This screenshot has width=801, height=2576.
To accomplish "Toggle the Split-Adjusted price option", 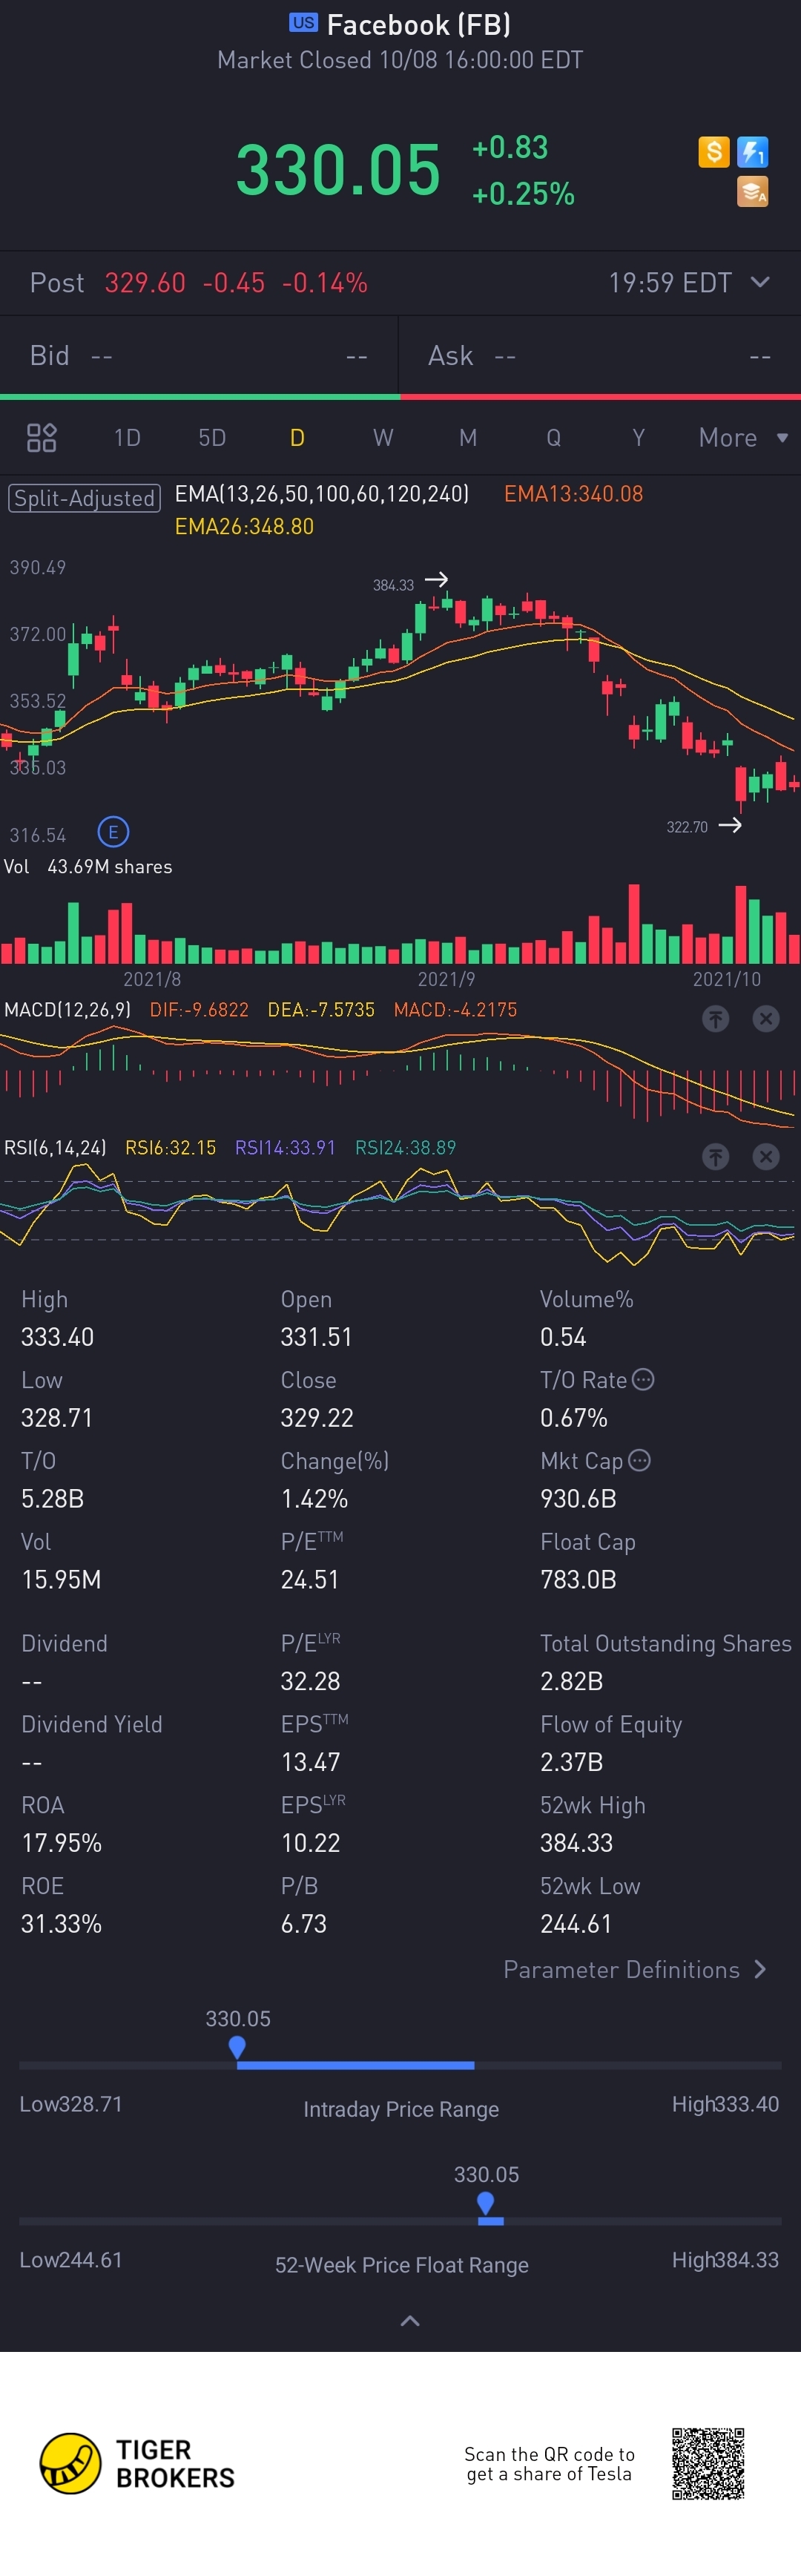I will click(84, 498).
